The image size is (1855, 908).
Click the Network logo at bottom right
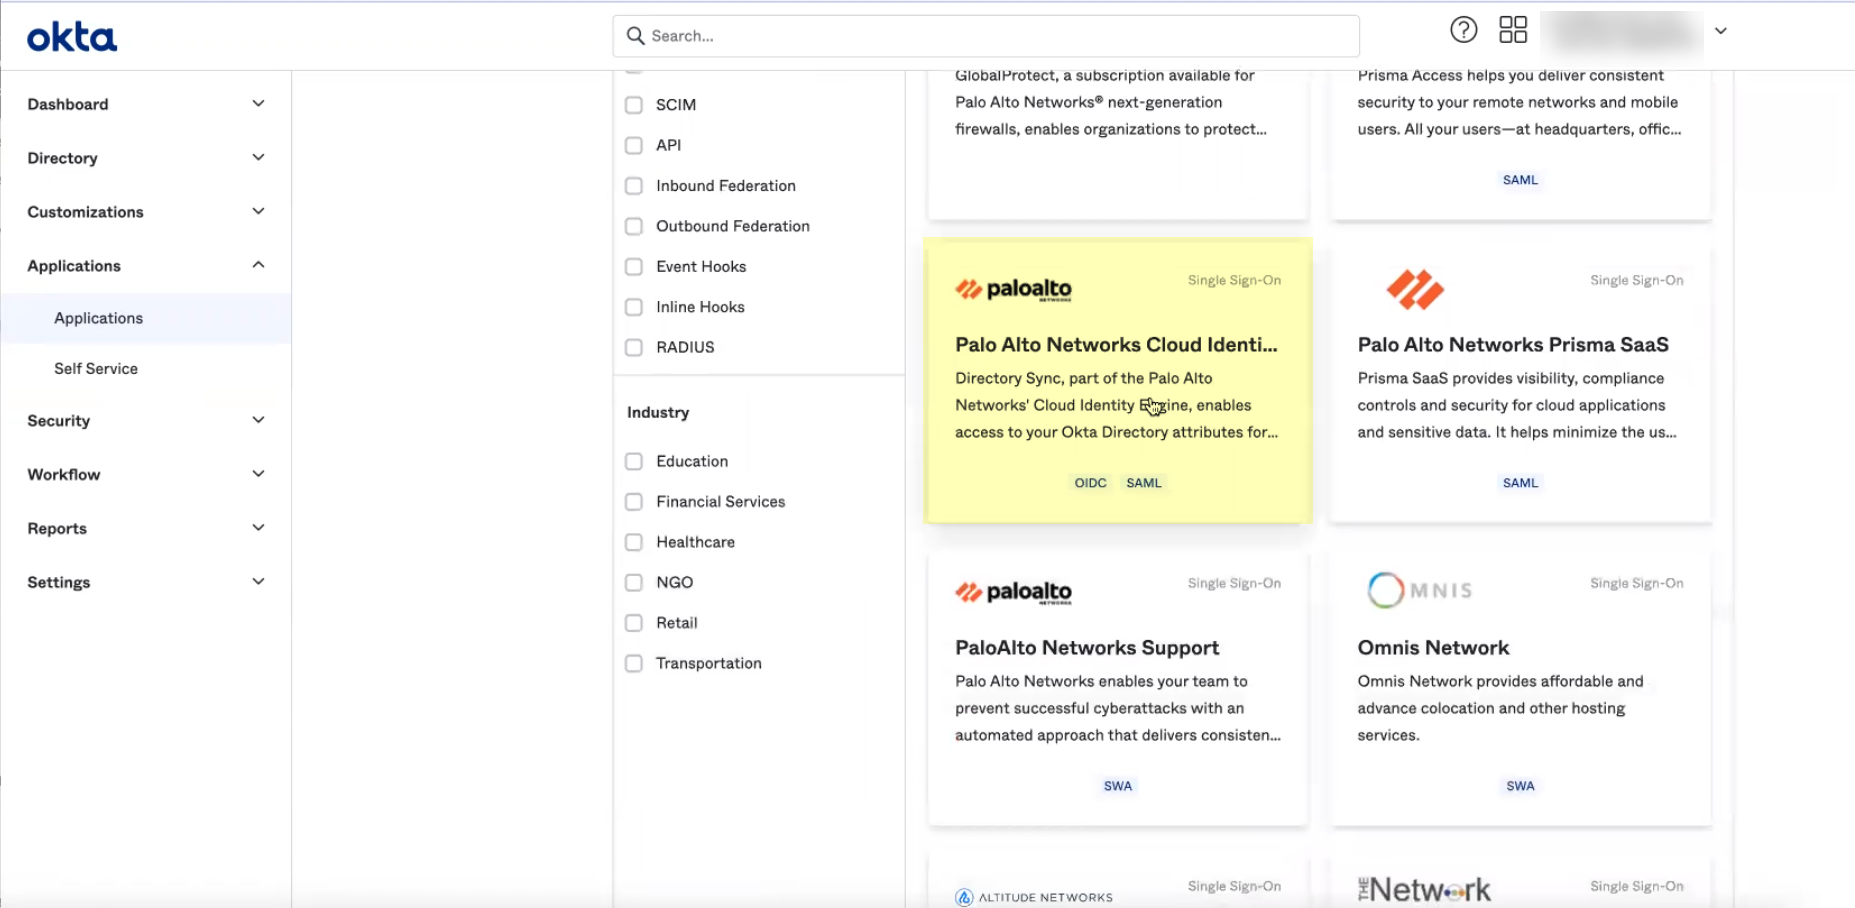[1424, 889]
